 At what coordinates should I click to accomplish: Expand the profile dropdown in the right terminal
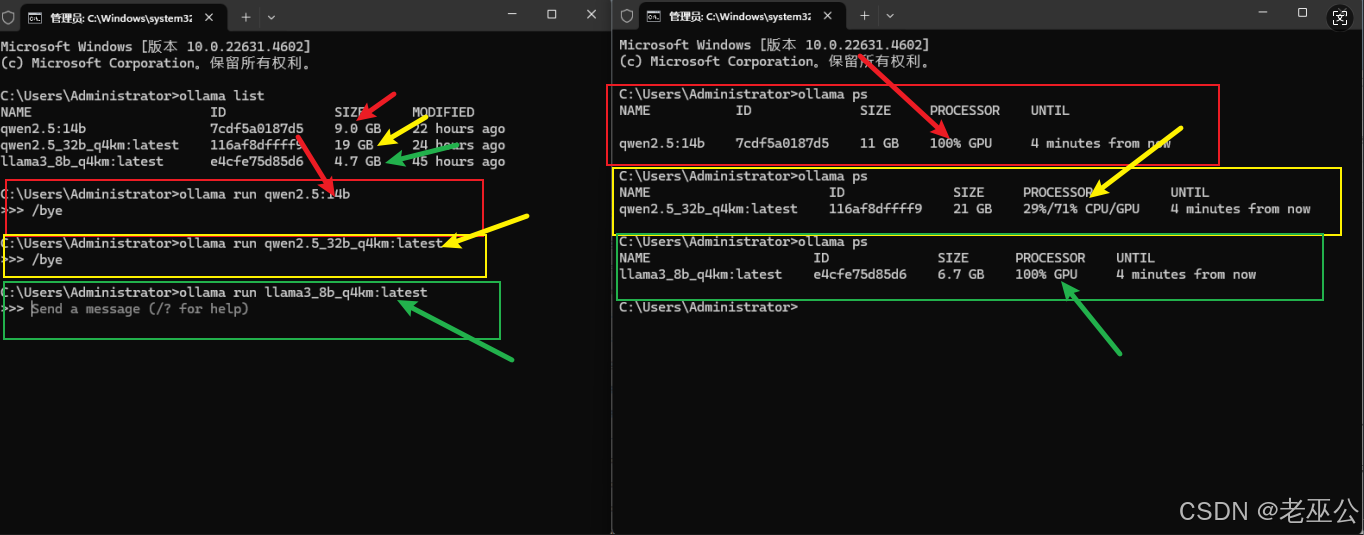[x=890, y=16]
